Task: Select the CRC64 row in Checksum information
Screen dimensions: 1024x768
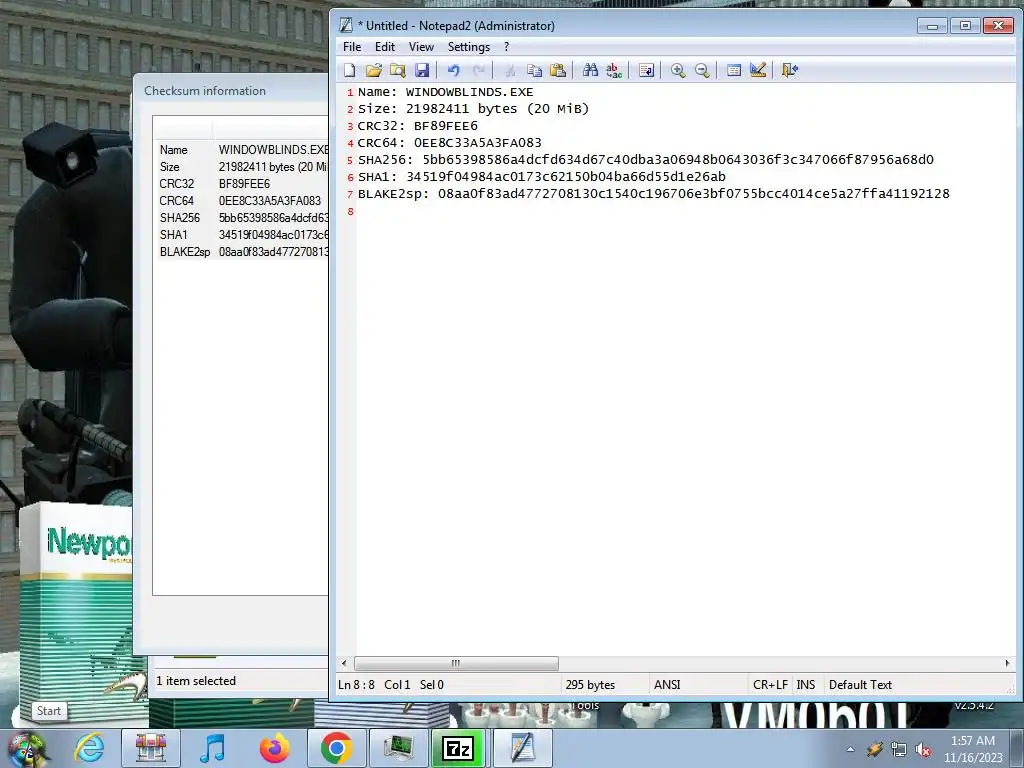Action: click(x=243, y=201)
